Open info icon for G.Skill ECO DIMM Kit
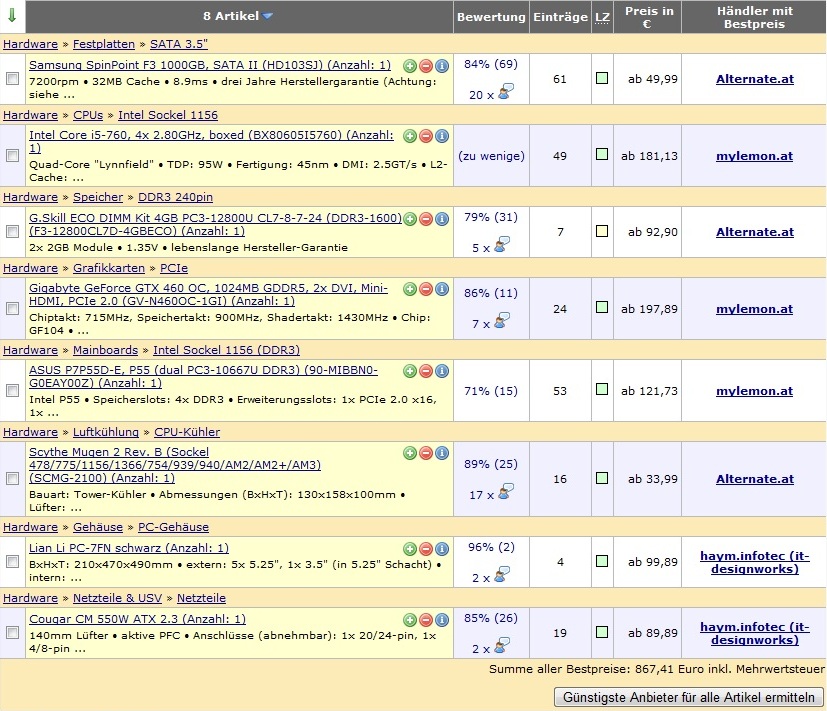The image size is (827, 711). pyautogui.click(x=442, y=219)
